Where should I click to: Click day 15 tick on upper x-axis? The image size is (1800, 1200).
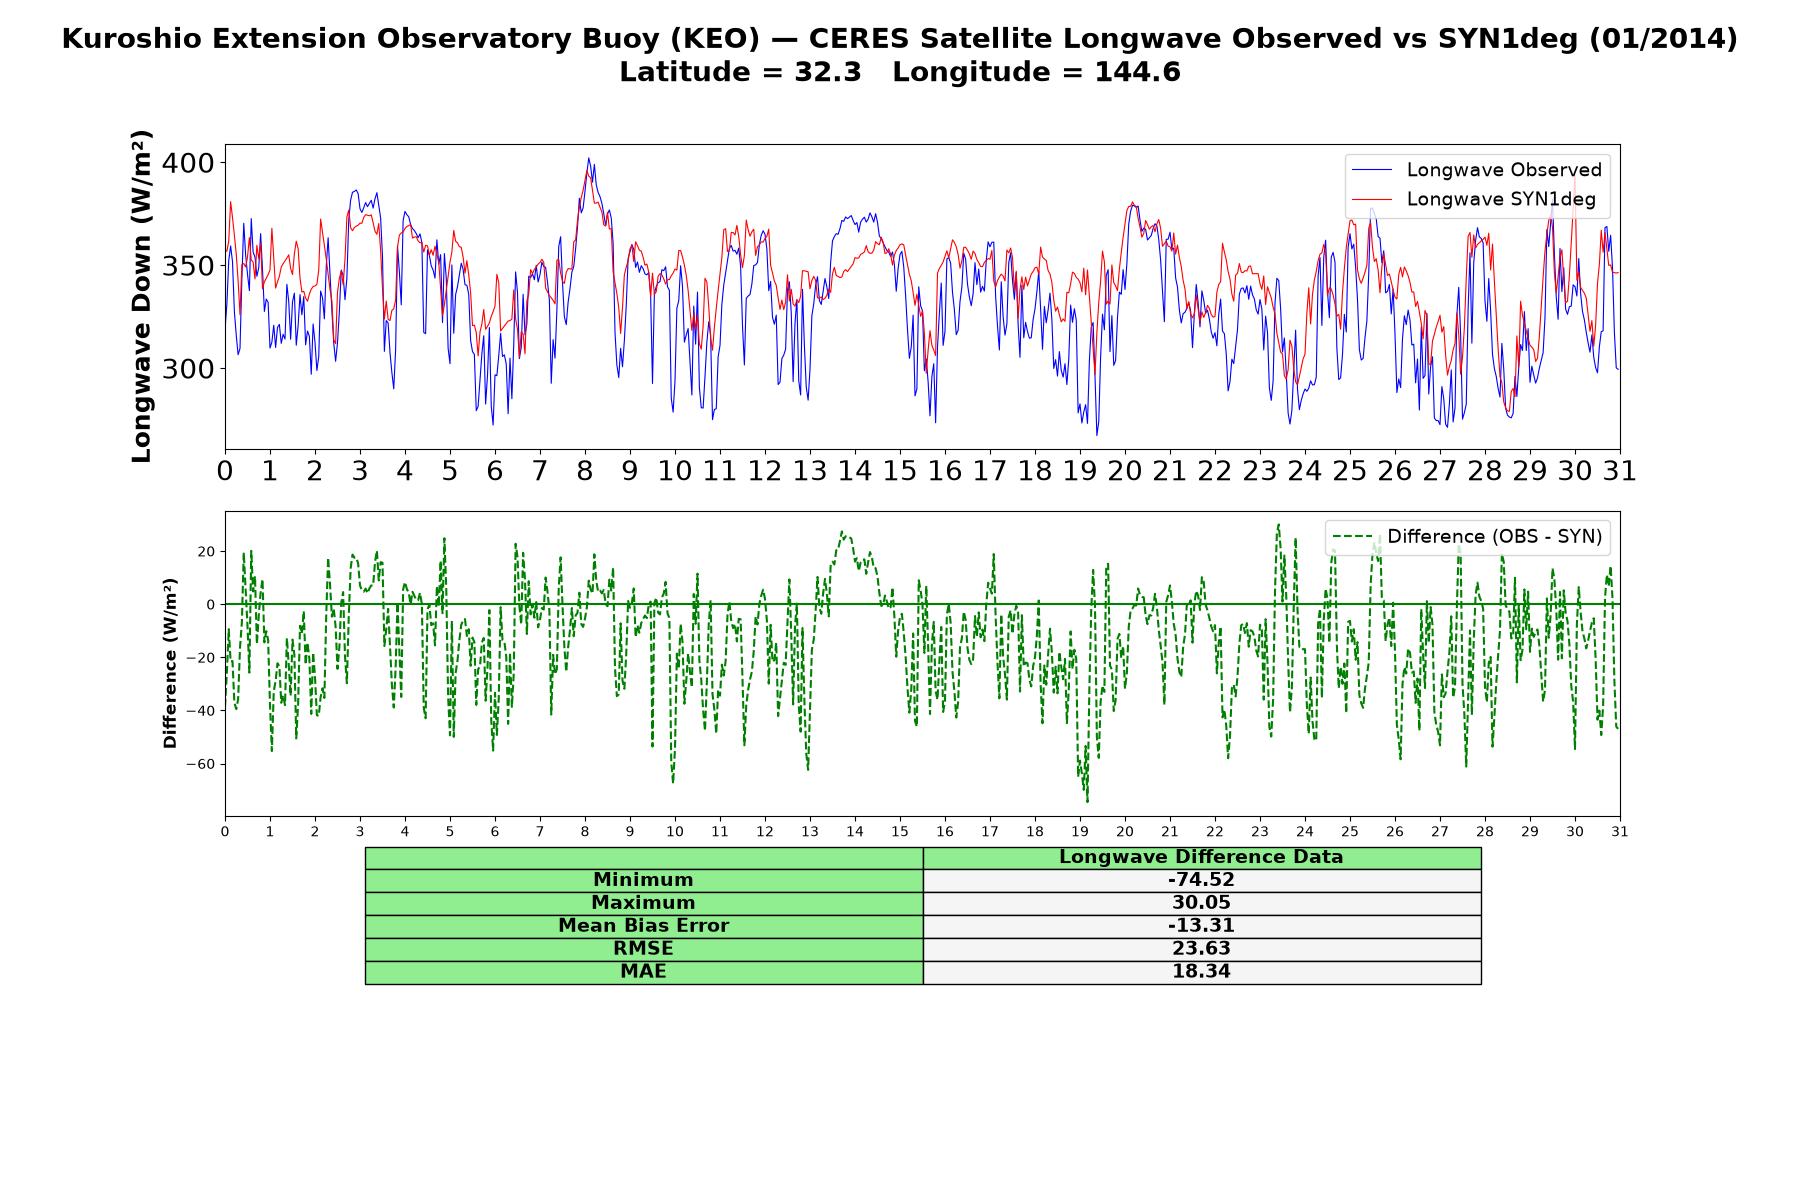[x=899, y=471]
